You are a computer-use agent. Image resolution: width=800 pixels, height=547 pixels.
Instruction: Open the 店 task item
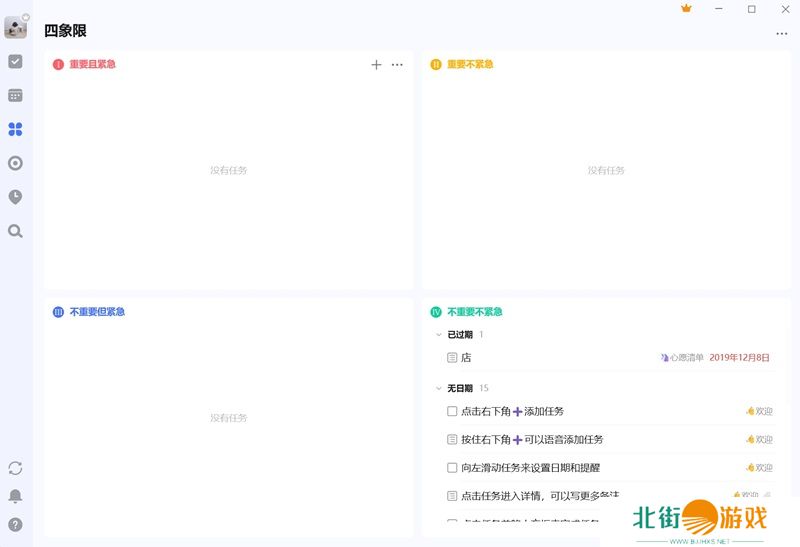click(466, 357)
